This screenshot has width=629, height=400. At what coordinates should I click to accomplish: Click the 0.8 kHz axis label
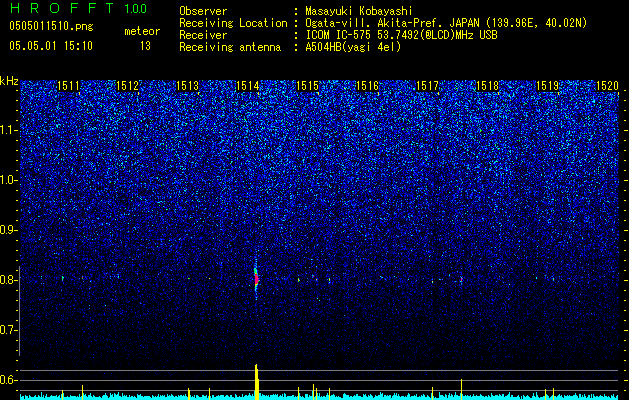9,280
